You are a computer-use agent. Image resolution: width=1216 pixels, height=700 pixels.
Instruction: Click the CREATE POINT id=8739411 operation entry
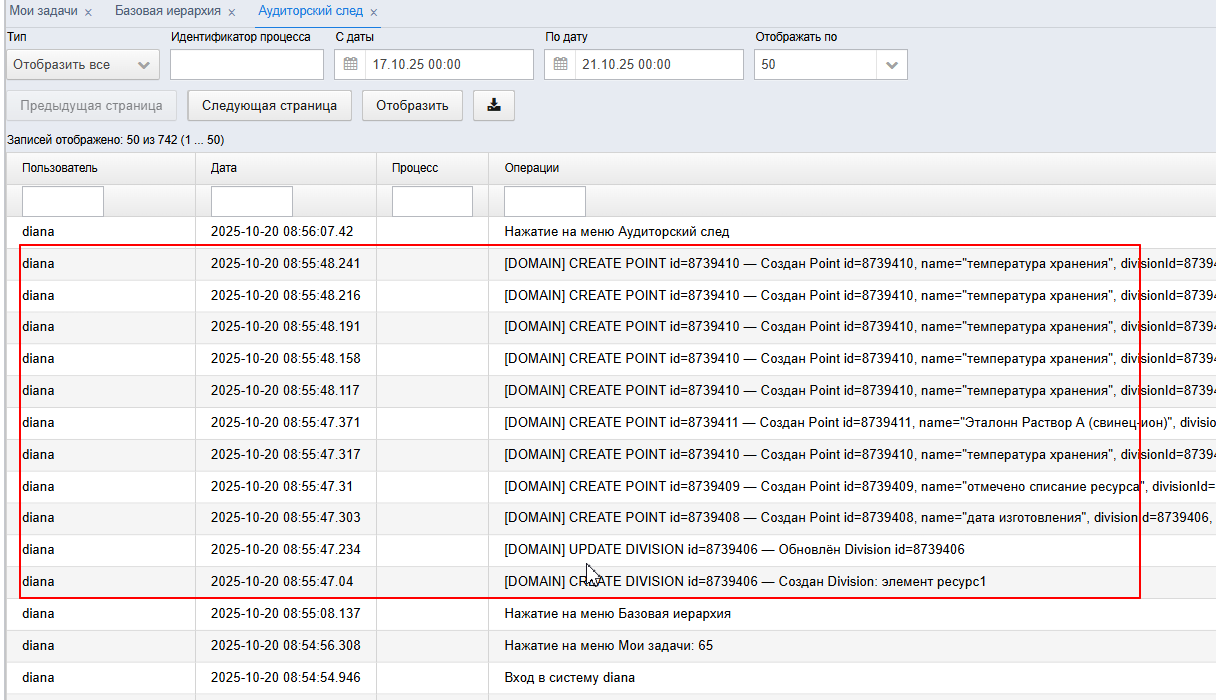click(x=860, y=422)
